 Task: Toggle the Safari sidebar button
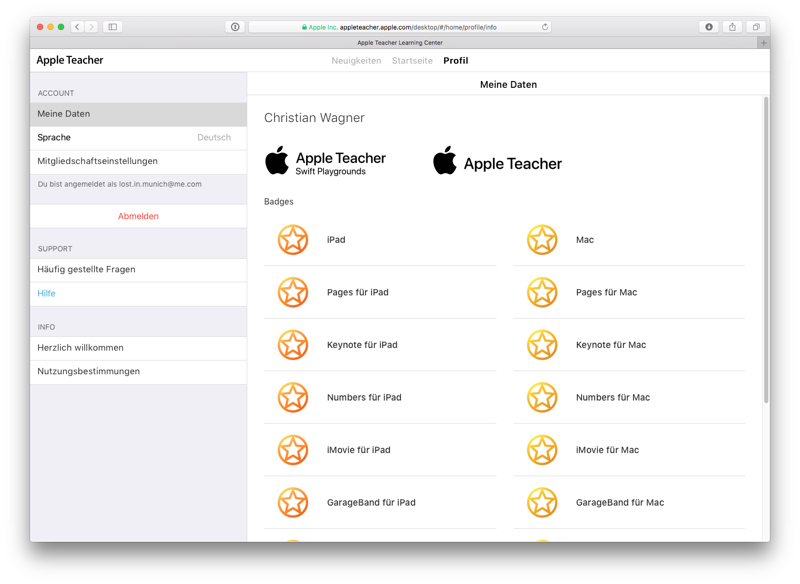click(113, 27)
